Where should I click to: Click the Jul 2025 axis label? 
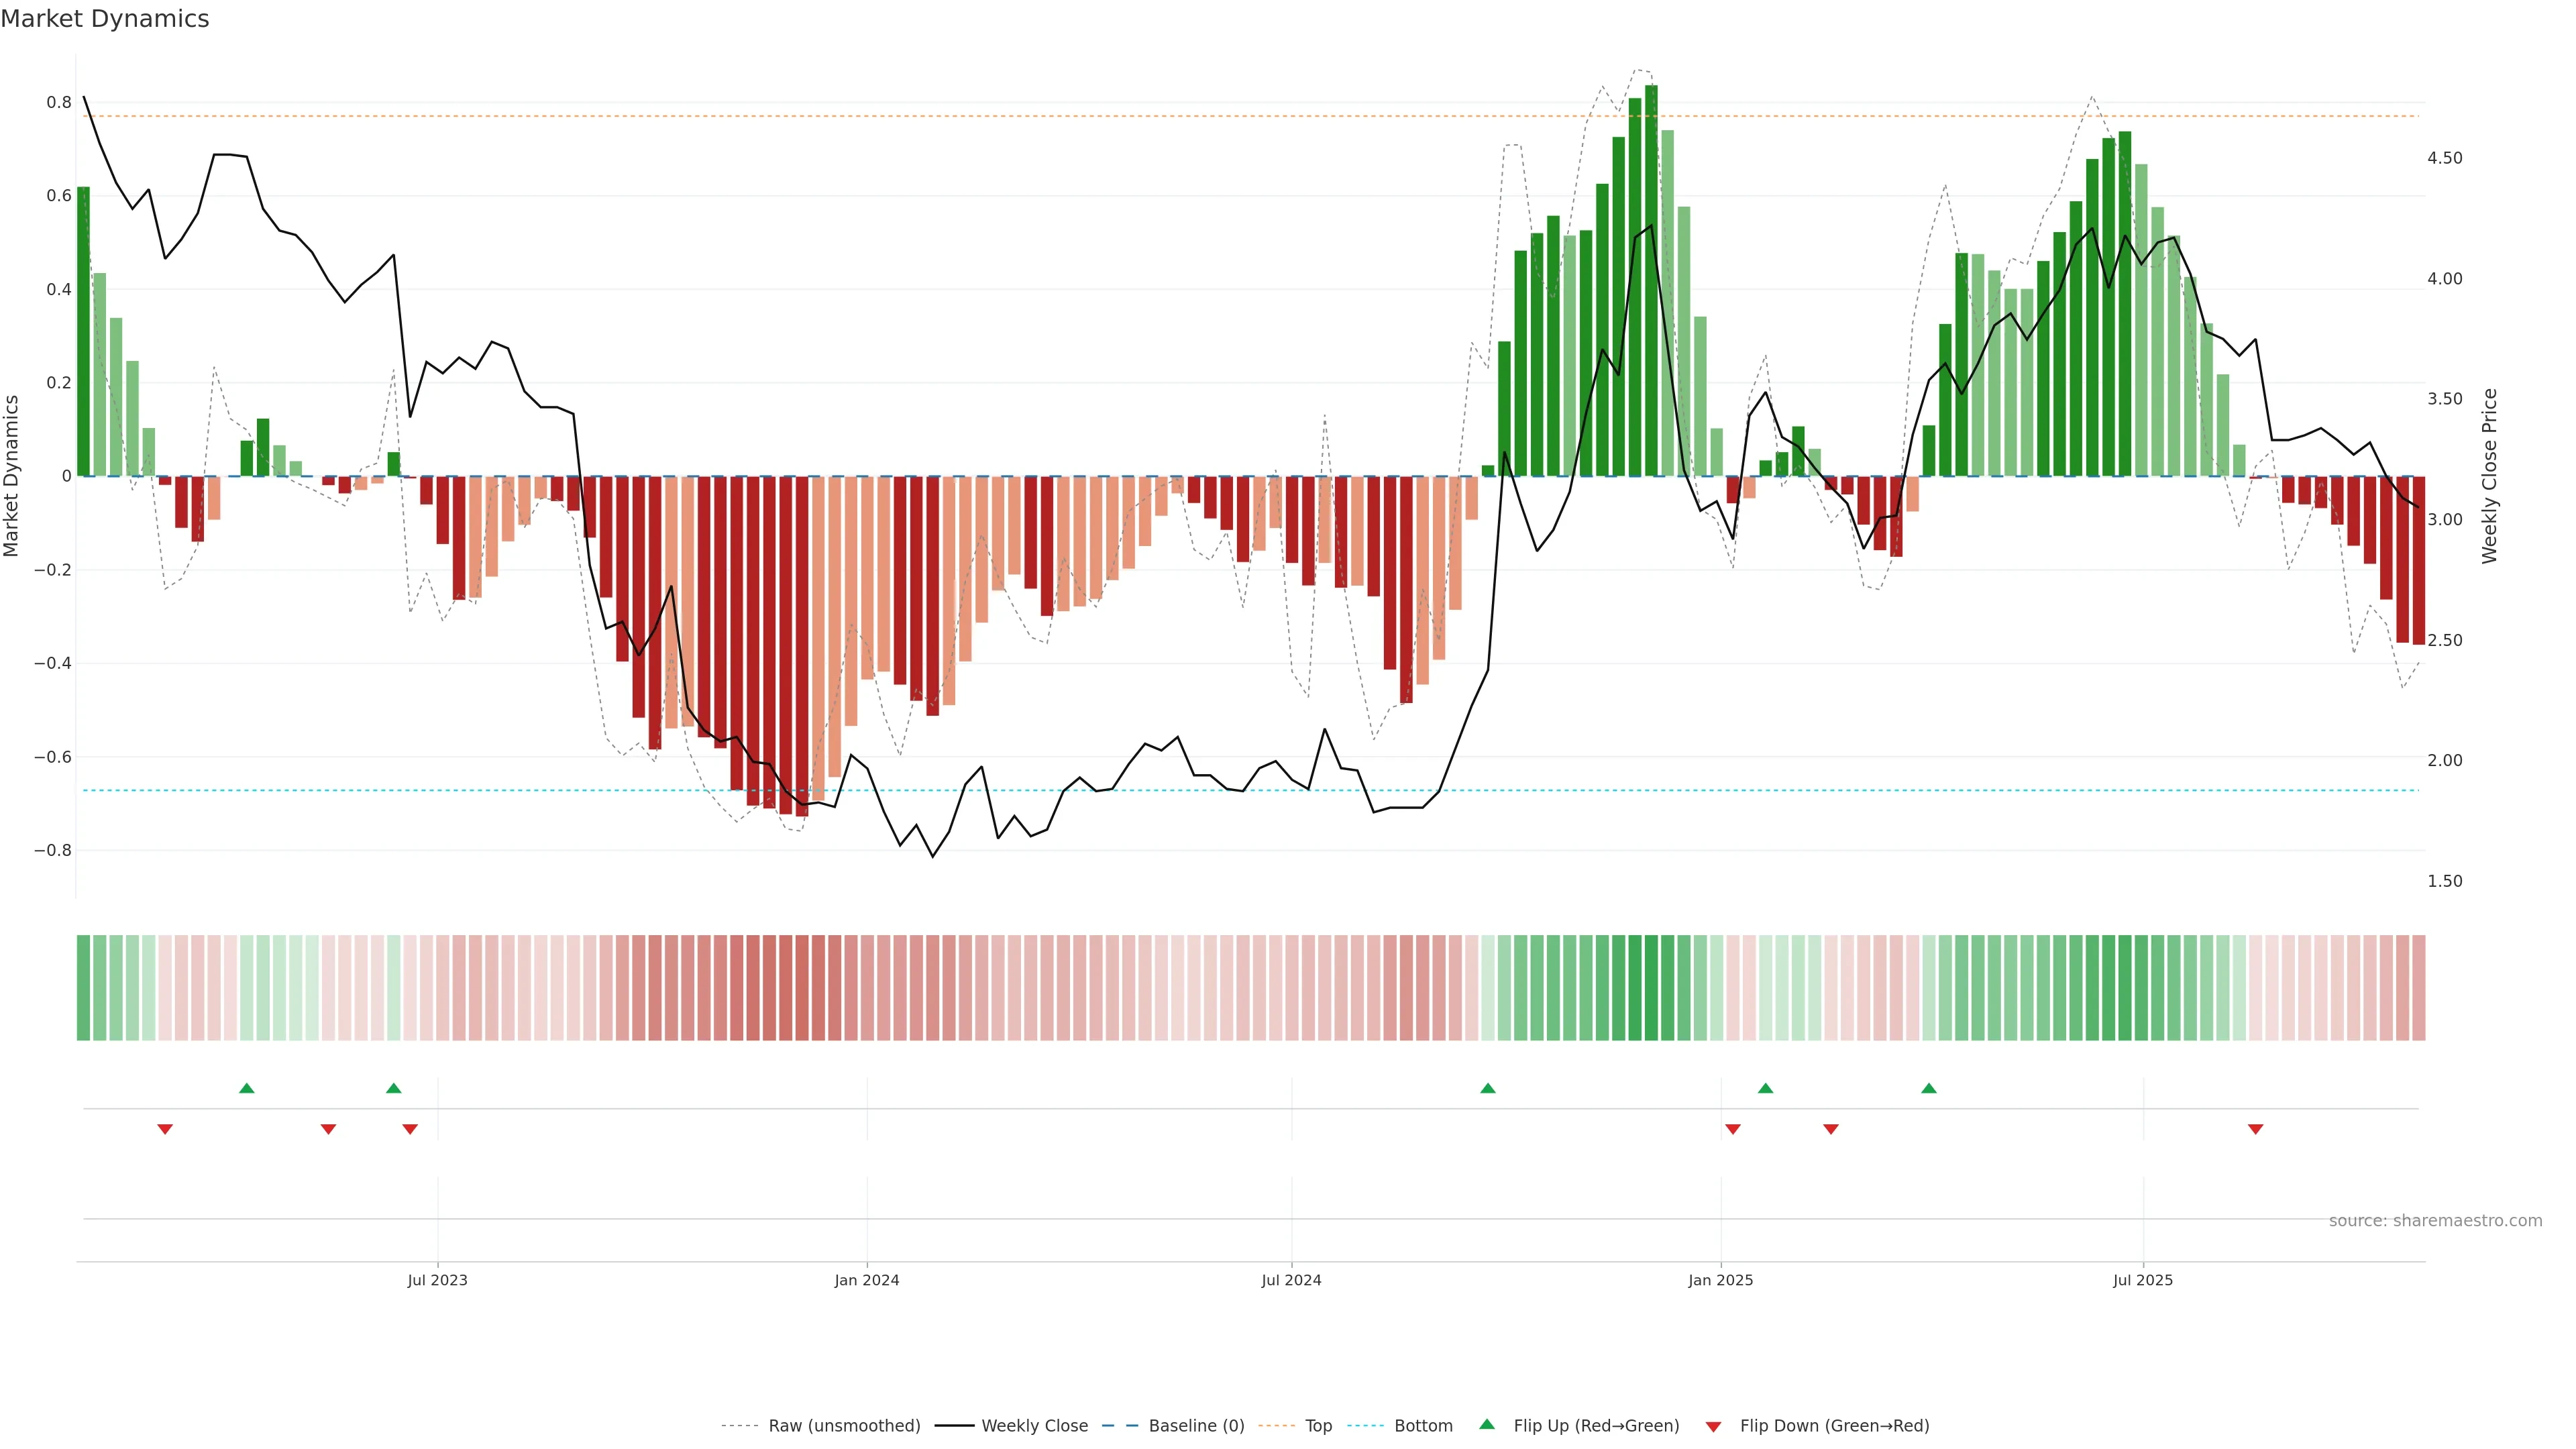click(x=2143, y=1280)
